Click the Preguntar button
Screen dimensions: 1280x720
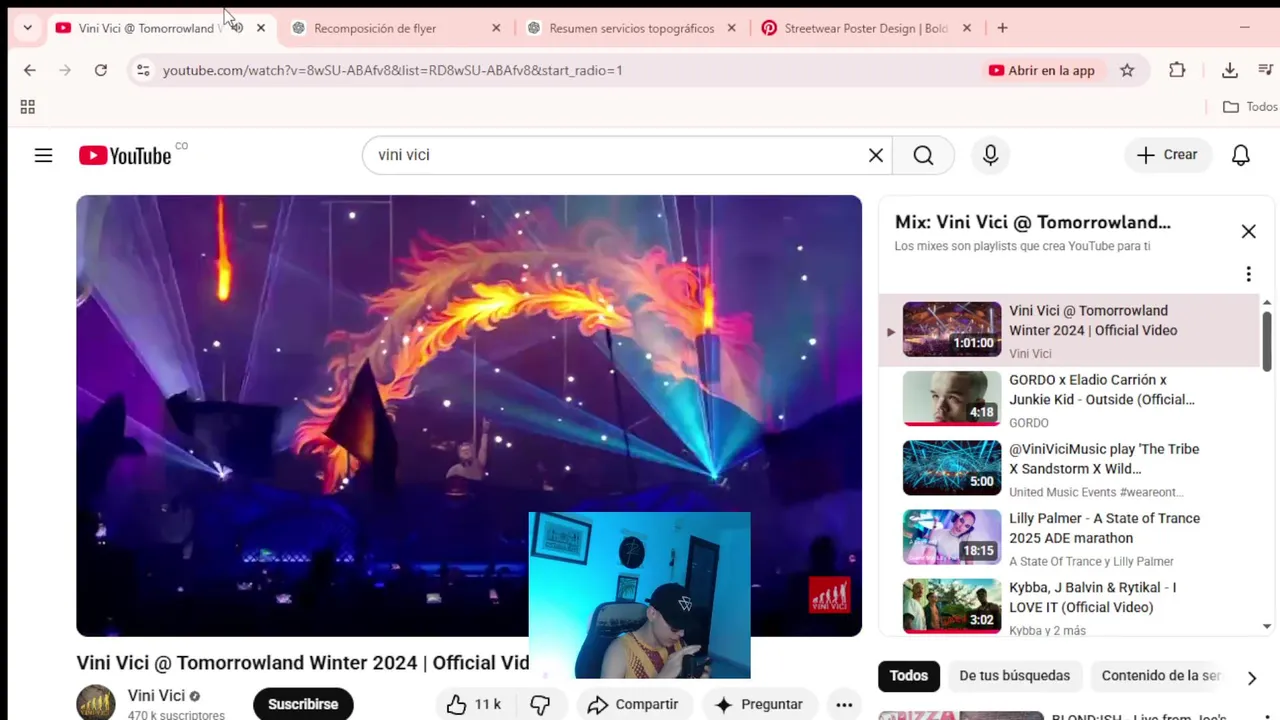pyautogui.click(x=758, y=704)
